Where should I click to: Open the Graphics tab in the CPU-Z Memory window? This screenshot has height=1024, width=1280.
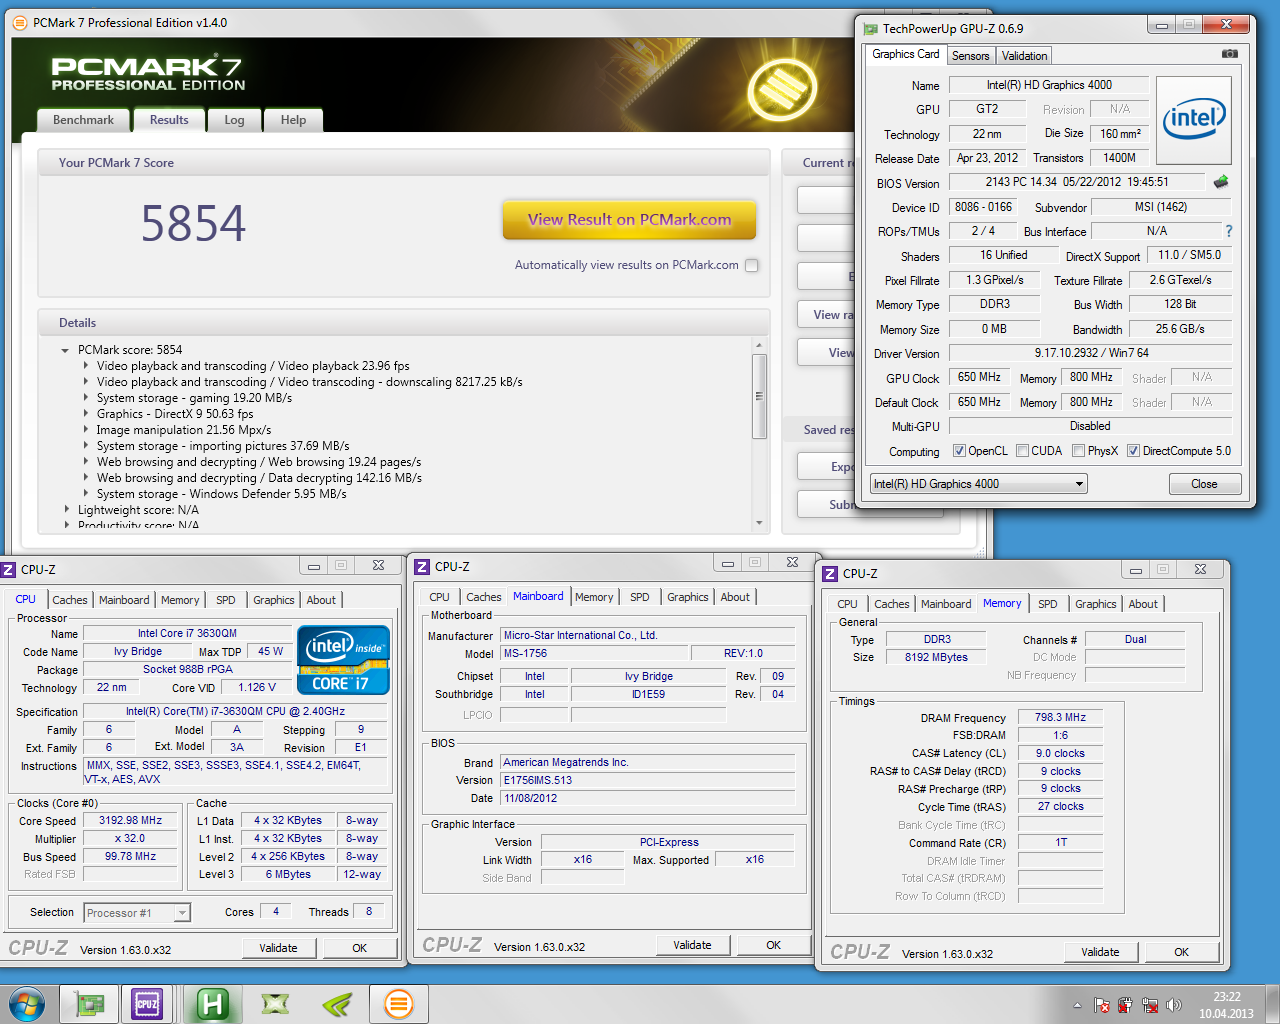click(1095, 604)
